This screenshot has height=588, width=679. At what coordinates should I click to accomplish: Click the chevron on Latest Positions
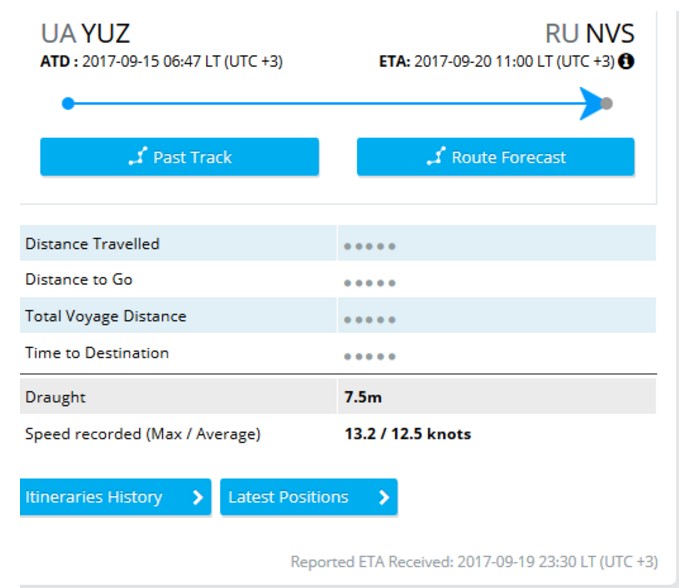(x=383, y=497)
